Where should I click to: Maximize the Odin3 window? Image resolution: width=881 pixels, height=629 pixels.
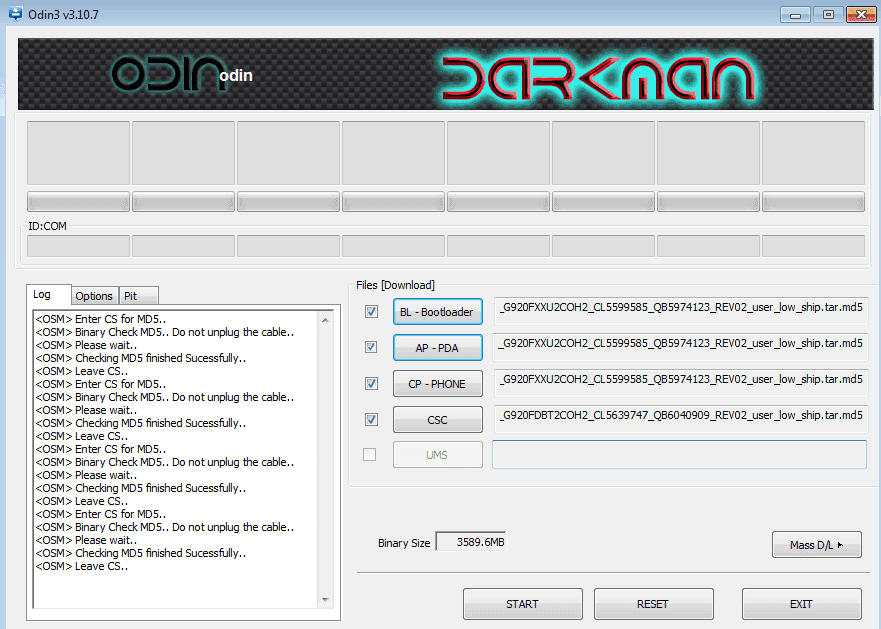click(828, 15)
